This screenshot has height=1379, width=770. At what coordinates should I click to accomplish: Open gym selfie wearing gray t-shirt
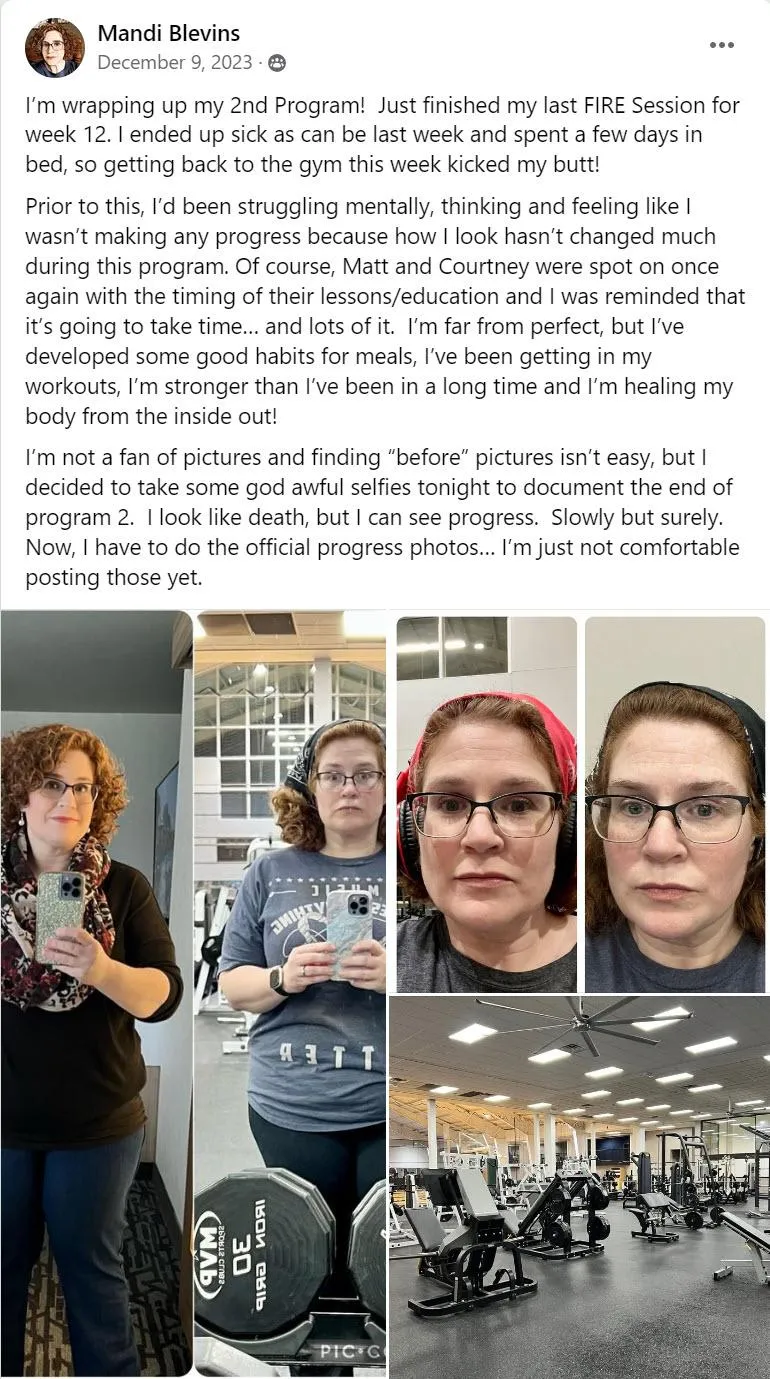click(290, 993)
